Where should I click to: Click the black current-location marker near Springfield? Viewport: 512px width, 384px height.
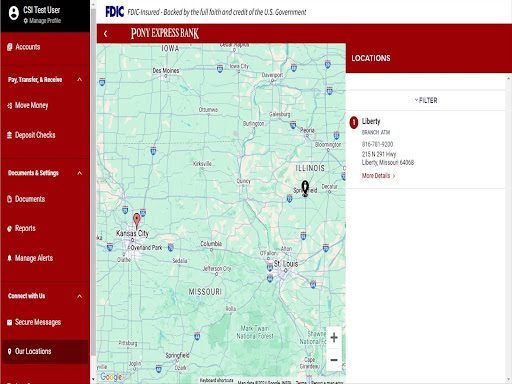(305, 188)
